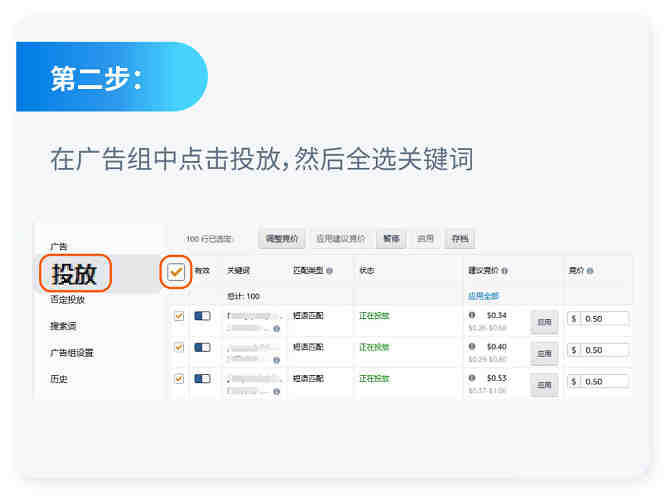Screen dimensions: 671x500
Task: Click the info icon beside 建议竞价 header
Action: pyautogui.click(x=505, y=271)
